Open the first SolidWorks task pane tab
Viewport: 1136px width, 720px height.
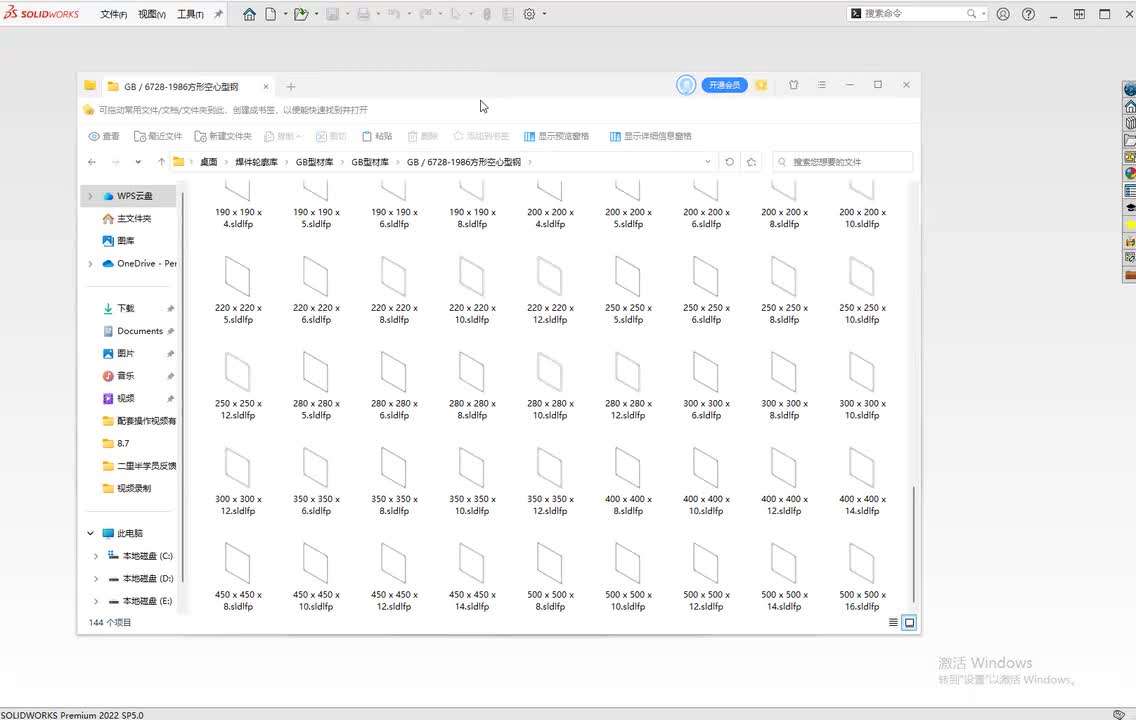[1129, 90]
